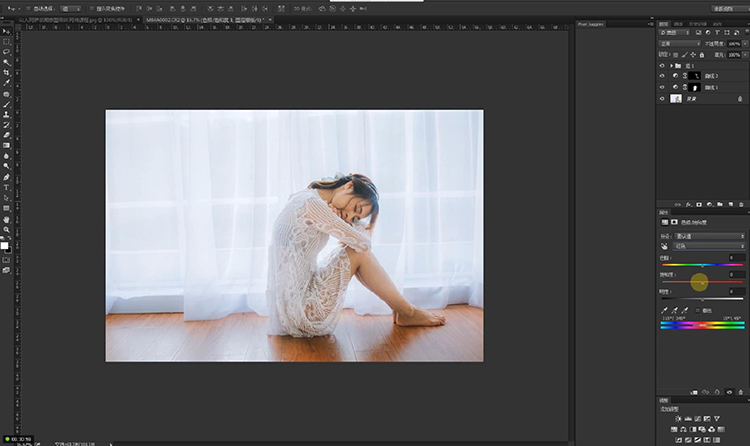Select the Eraser tool

6,135
